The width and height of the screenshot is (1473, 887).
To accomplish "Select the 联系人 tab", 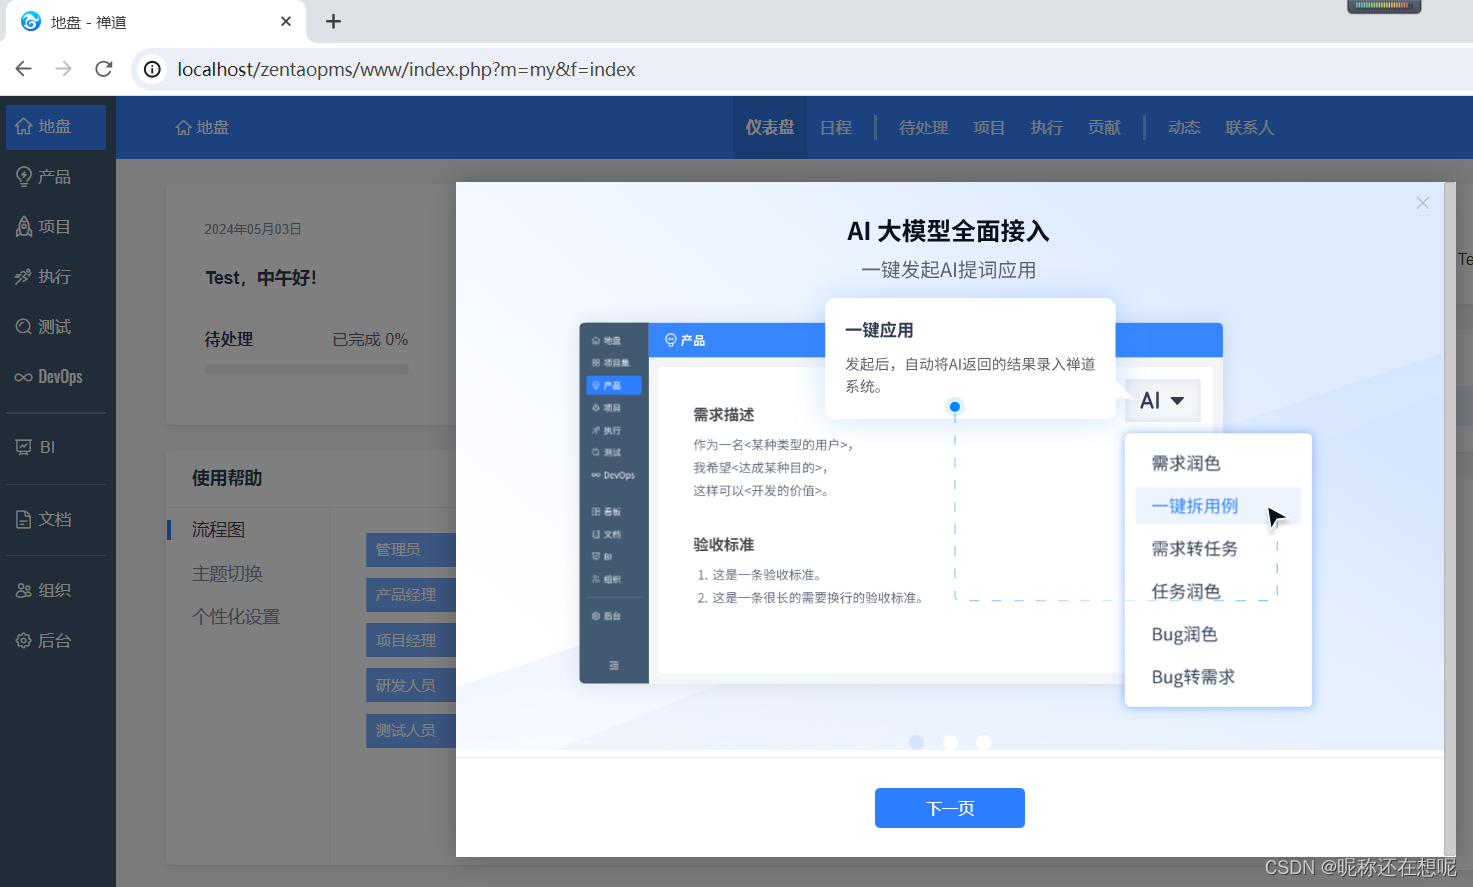I will pos(1250,127).
